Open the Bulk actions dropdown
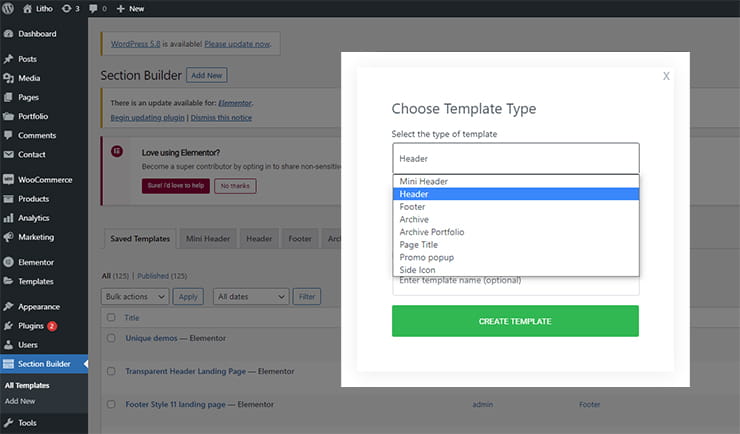740x434 pixels. (x=134, y=297)
